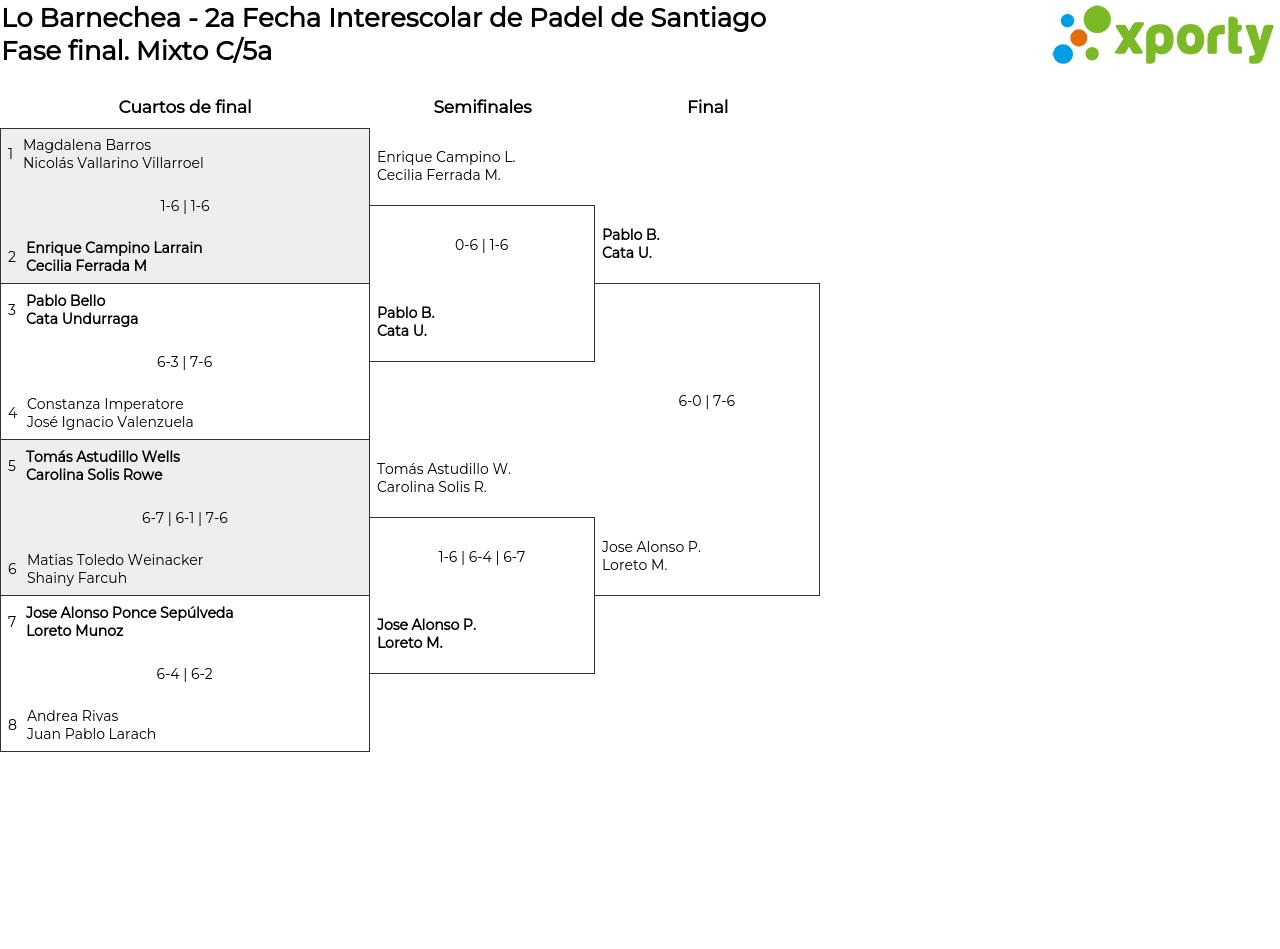Open Jose Alonso Ponce Sepúlveda quarterfinal pair
Image resolution: width=1280 pixels, height=949 pixels.
click(x=130, y=622)
